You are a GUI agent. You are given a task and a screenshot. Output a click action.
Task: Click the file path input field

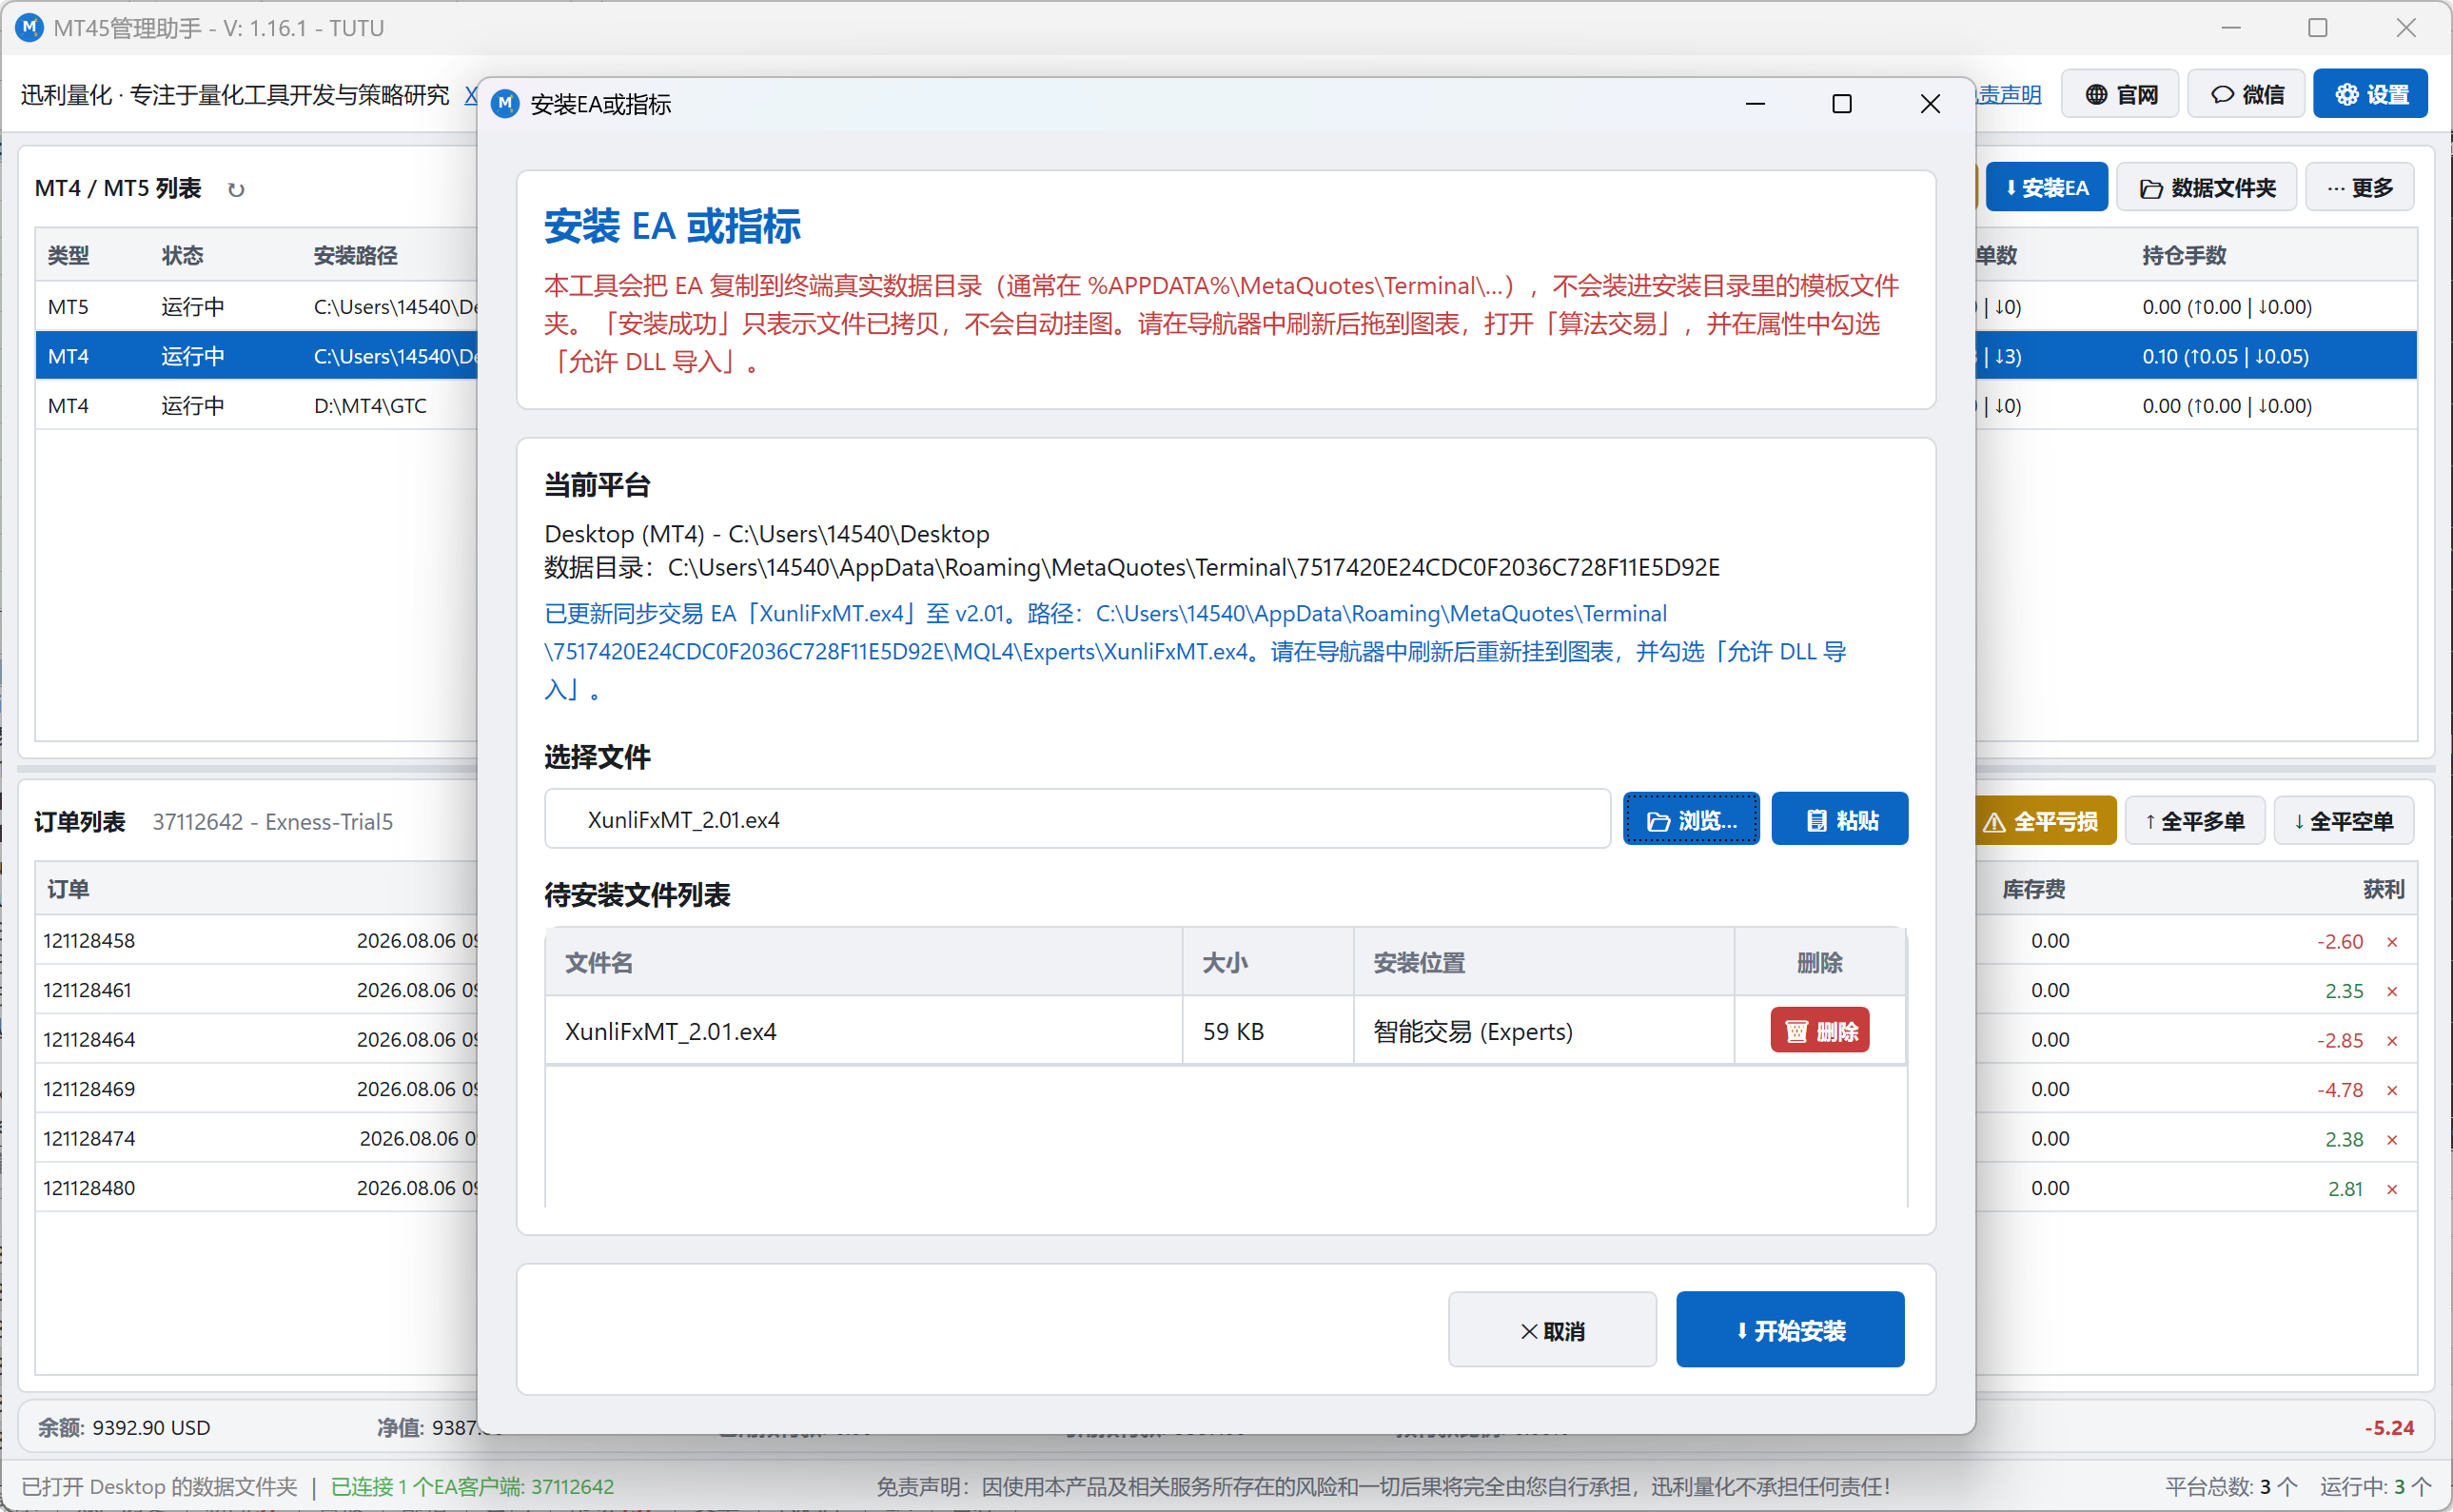point(1077,819)
